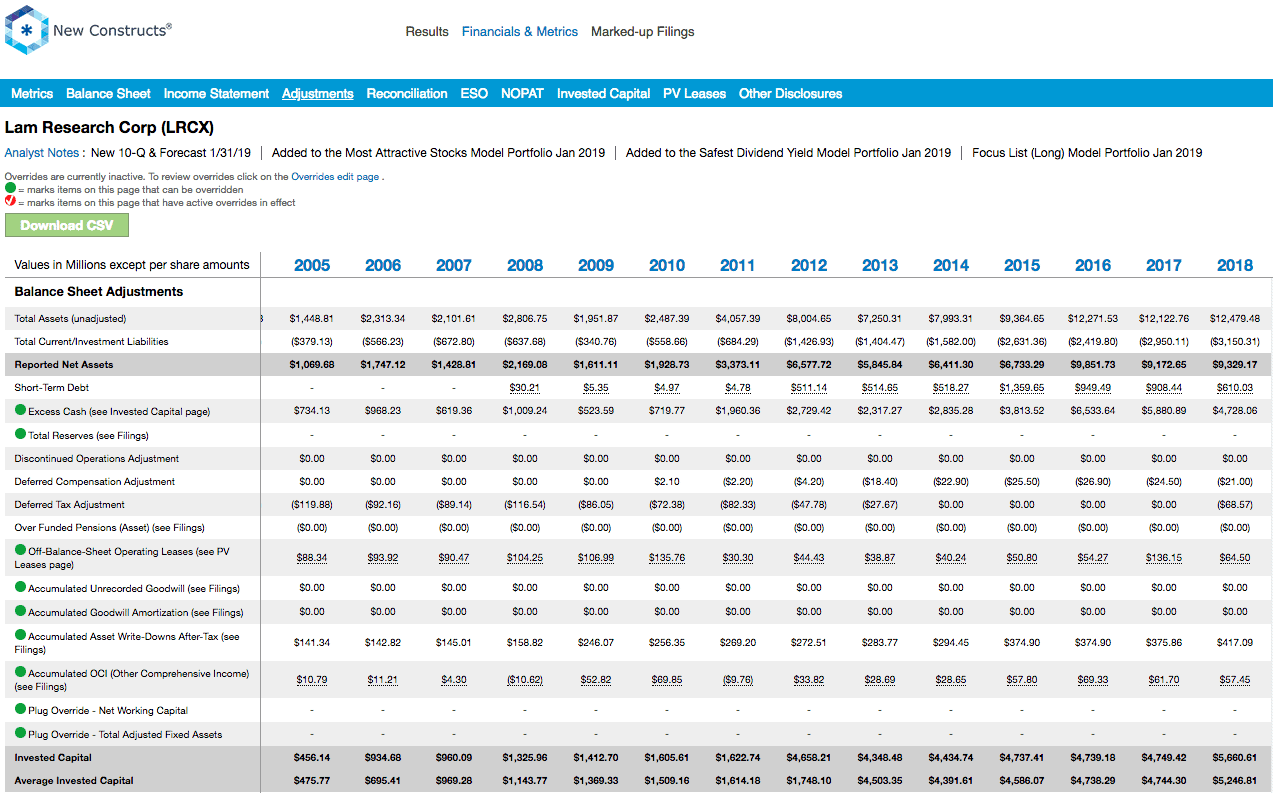
Task: Select the Average Invested Capital row label
Action: click(73, 780)
